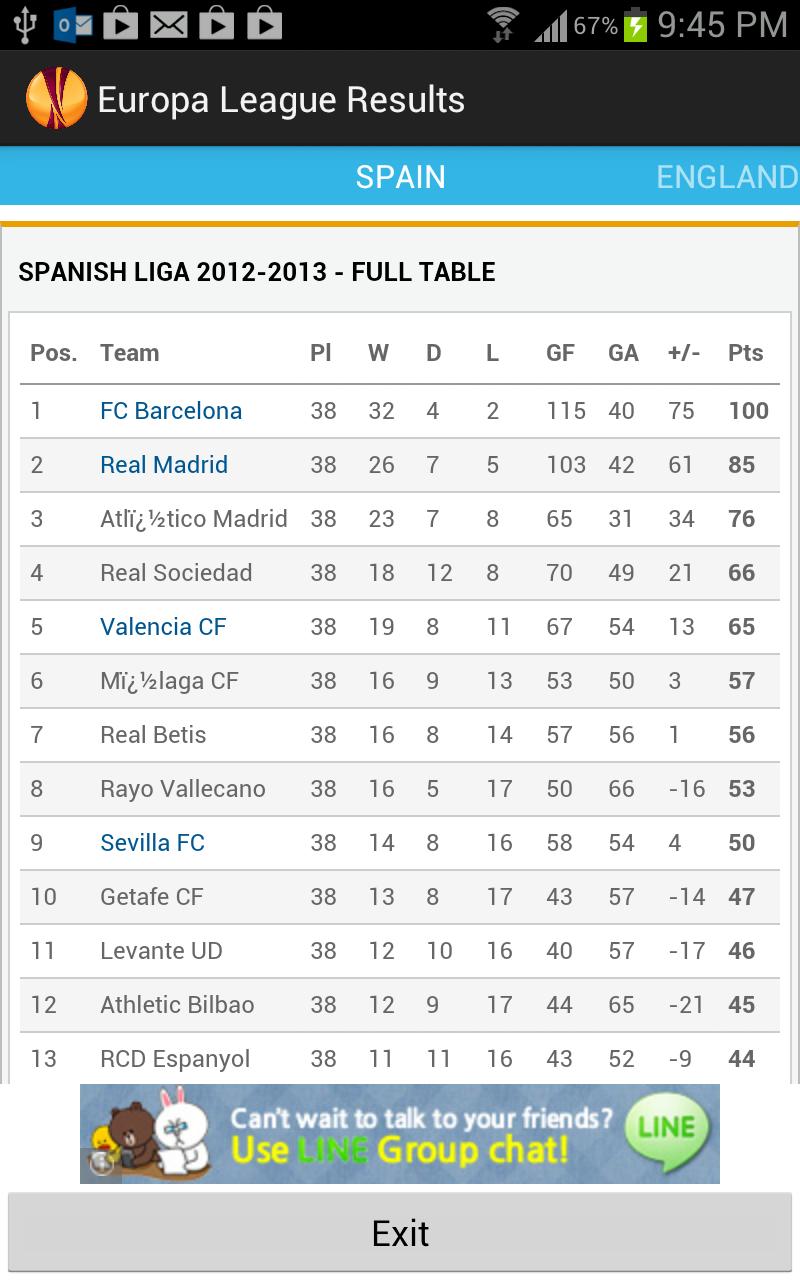Select the SPAIN tab
This screenshot has width=800, height=1280.
pos(400,176)
